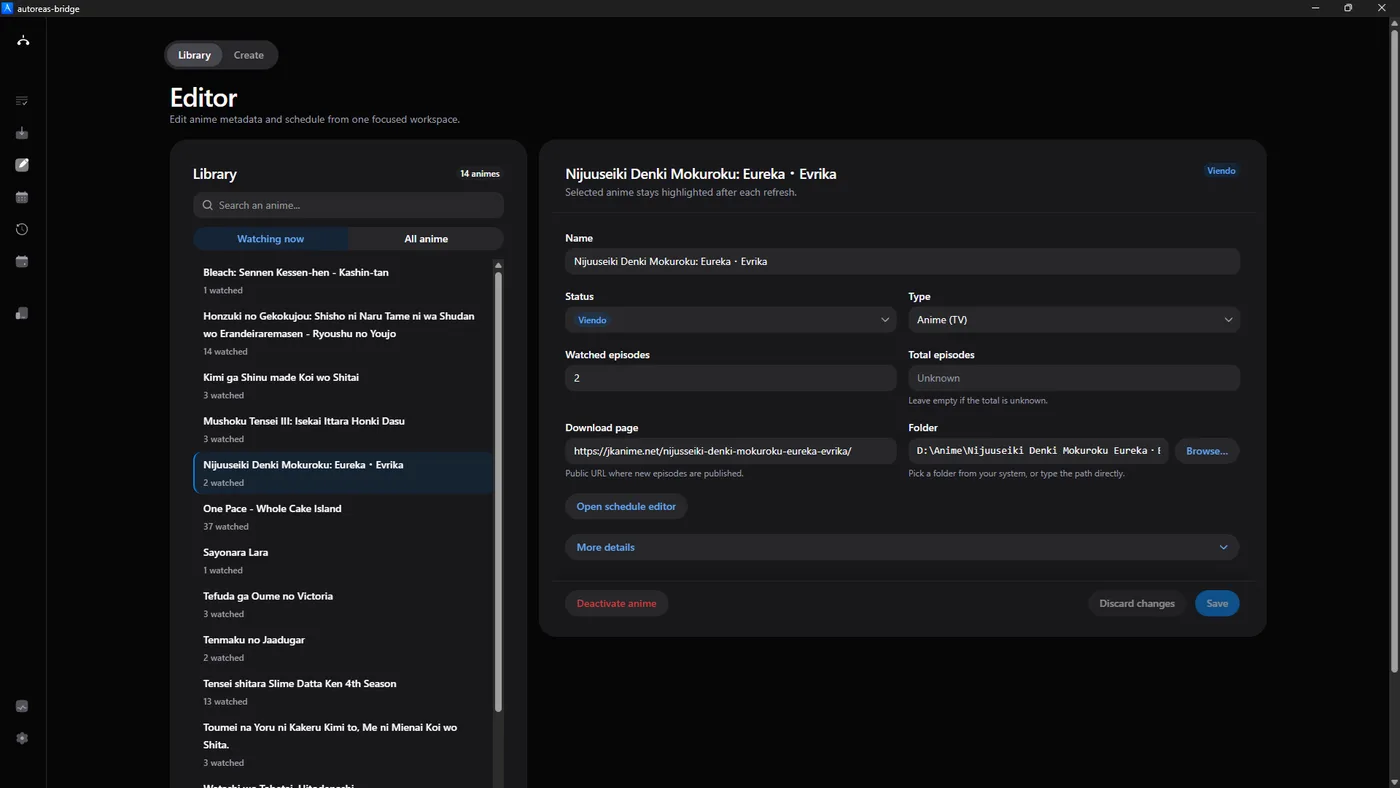Select Tensei shitara Slime Datta Ken 4th Season

[343, 692]
